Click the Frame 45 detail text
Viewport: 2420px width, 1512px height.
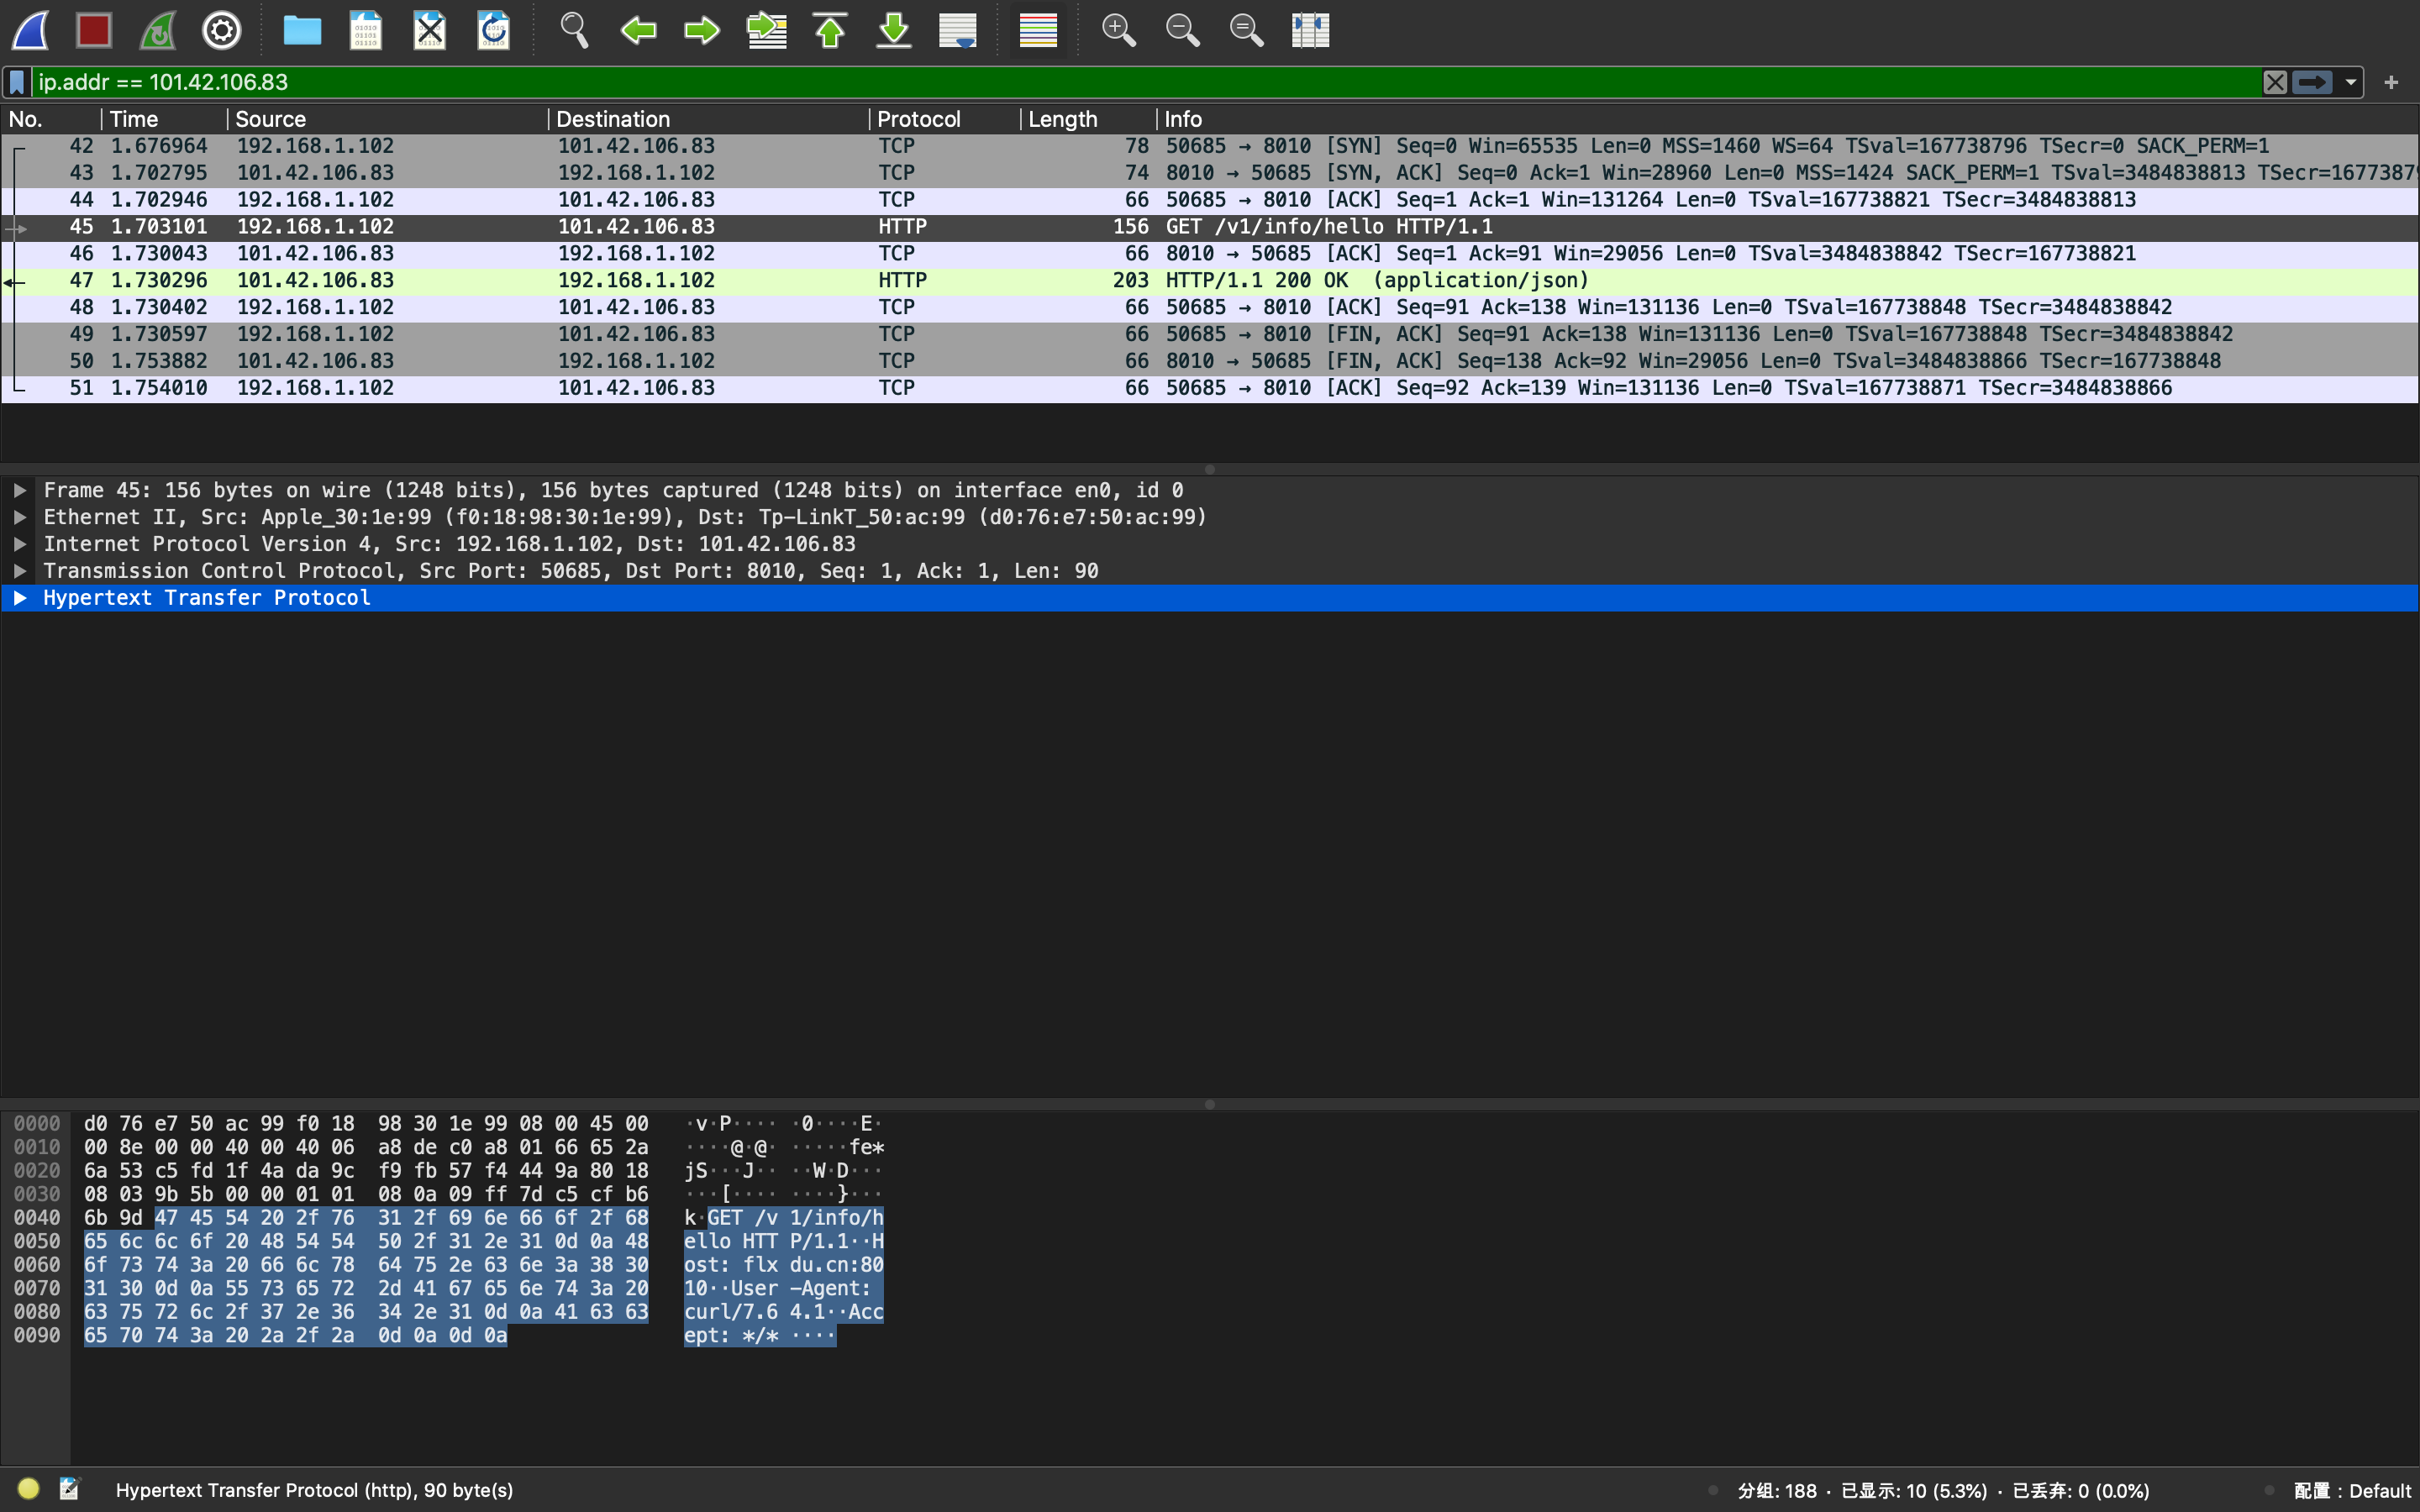613,490
